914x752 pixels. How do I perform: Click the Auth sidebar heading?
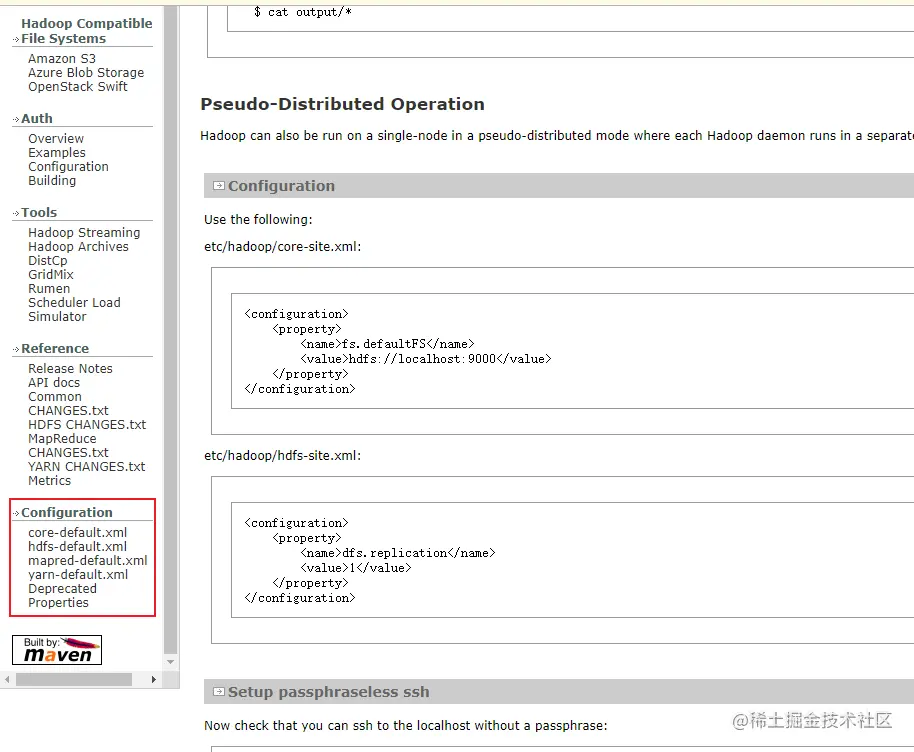[x=37, y=118]
